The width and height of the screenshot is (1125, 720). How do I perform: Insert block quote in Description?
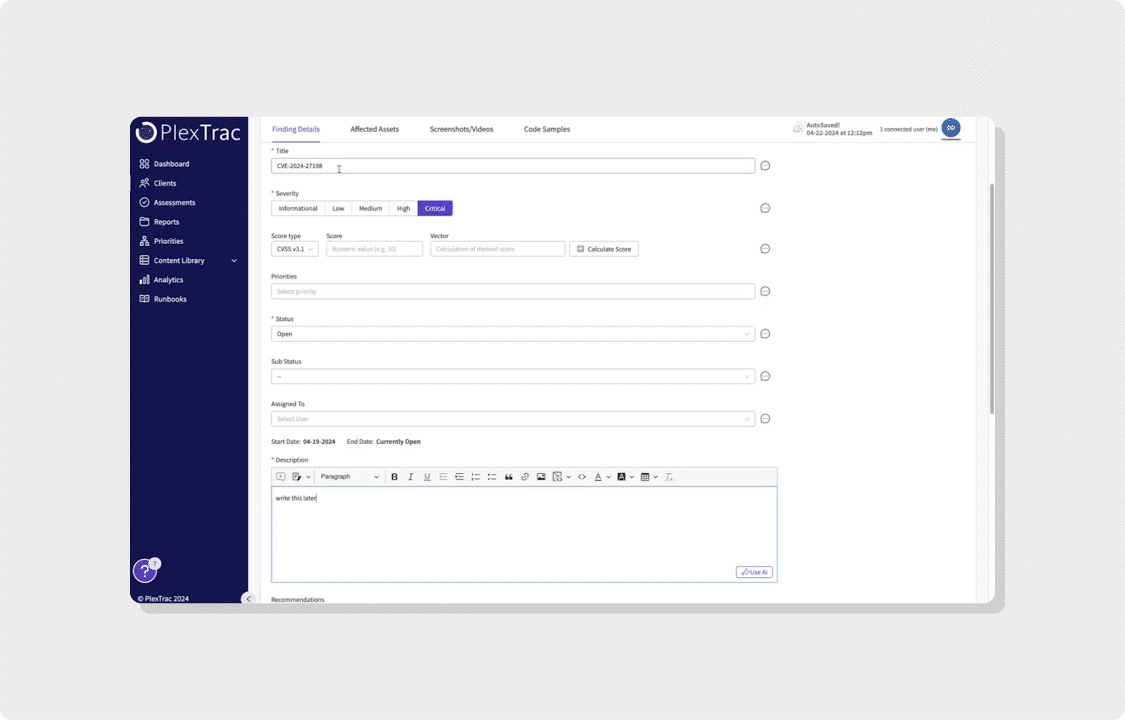point(509,477)
